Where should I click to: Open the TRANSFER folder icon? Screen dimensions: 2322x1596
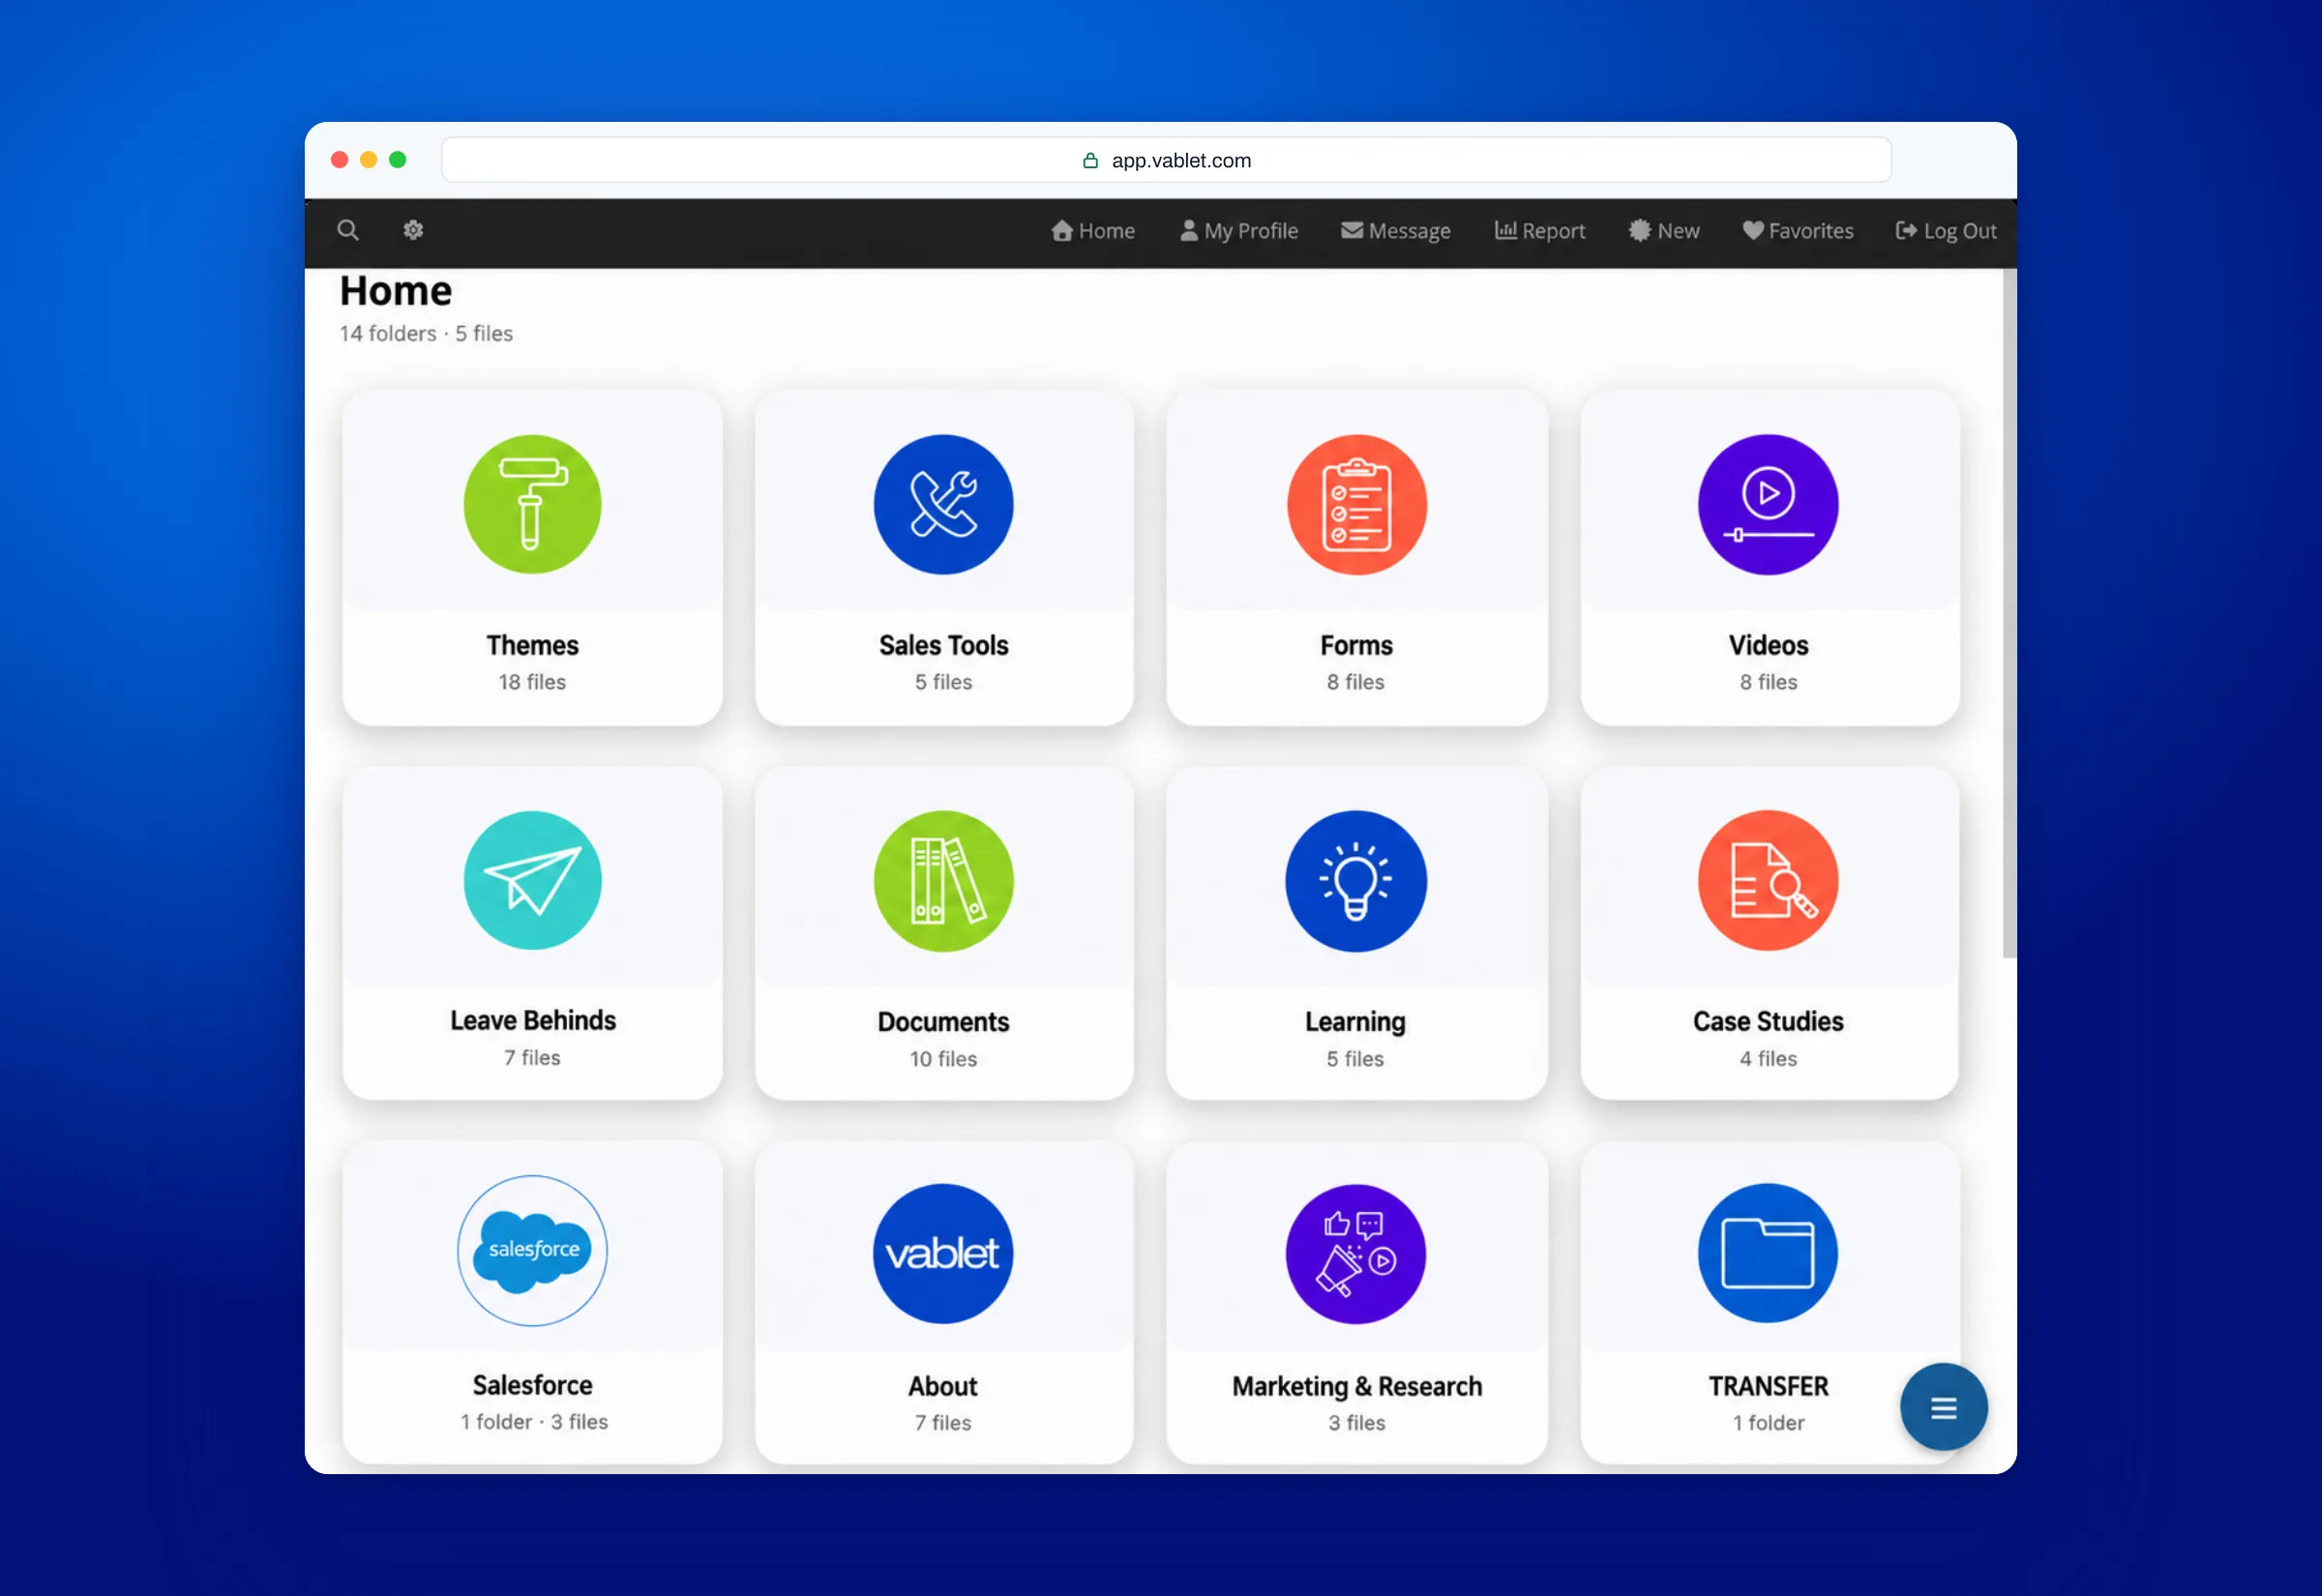pos(1768,1254)
